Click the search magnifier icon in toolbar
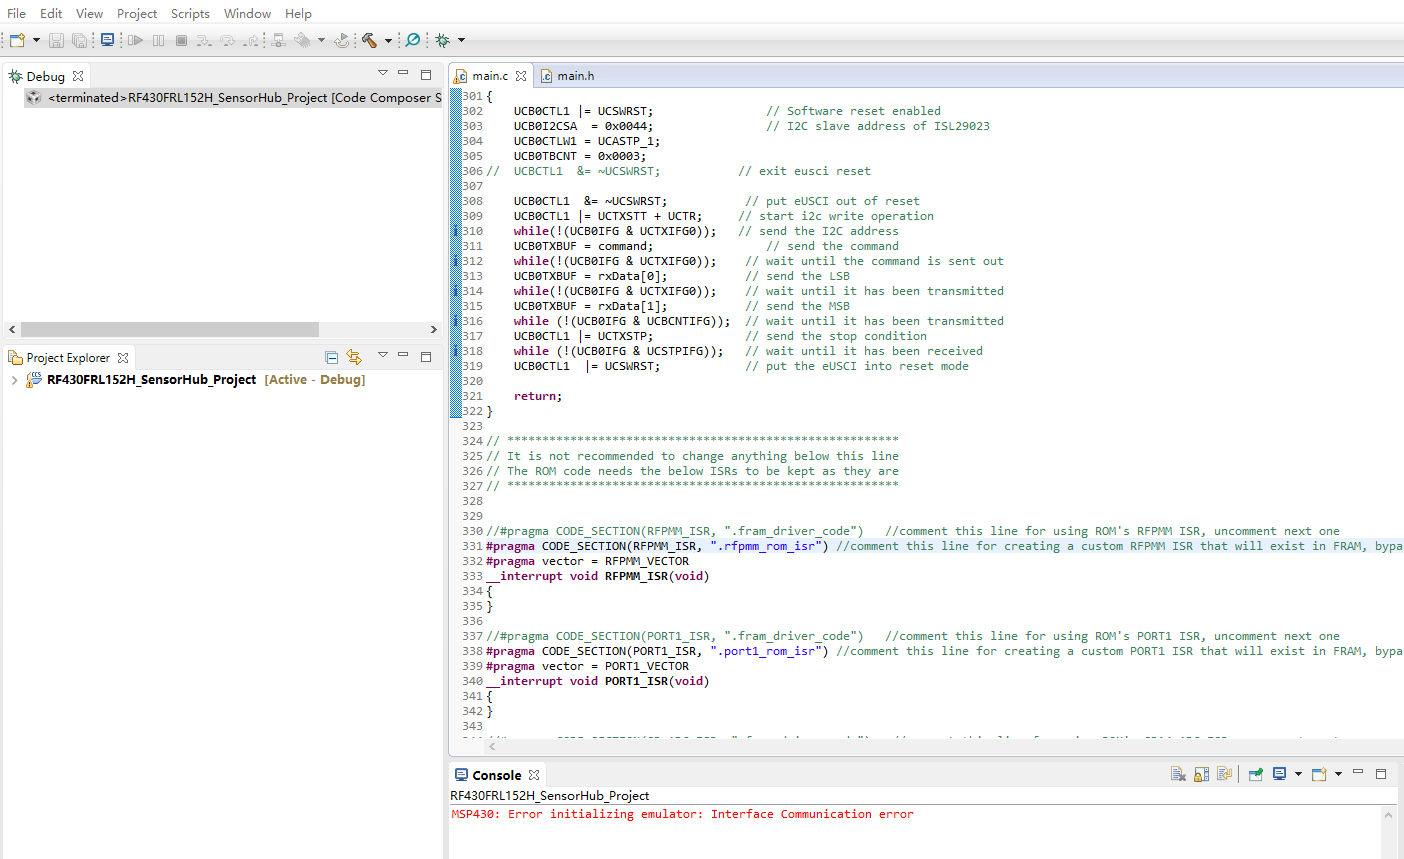 click(412, 40)
